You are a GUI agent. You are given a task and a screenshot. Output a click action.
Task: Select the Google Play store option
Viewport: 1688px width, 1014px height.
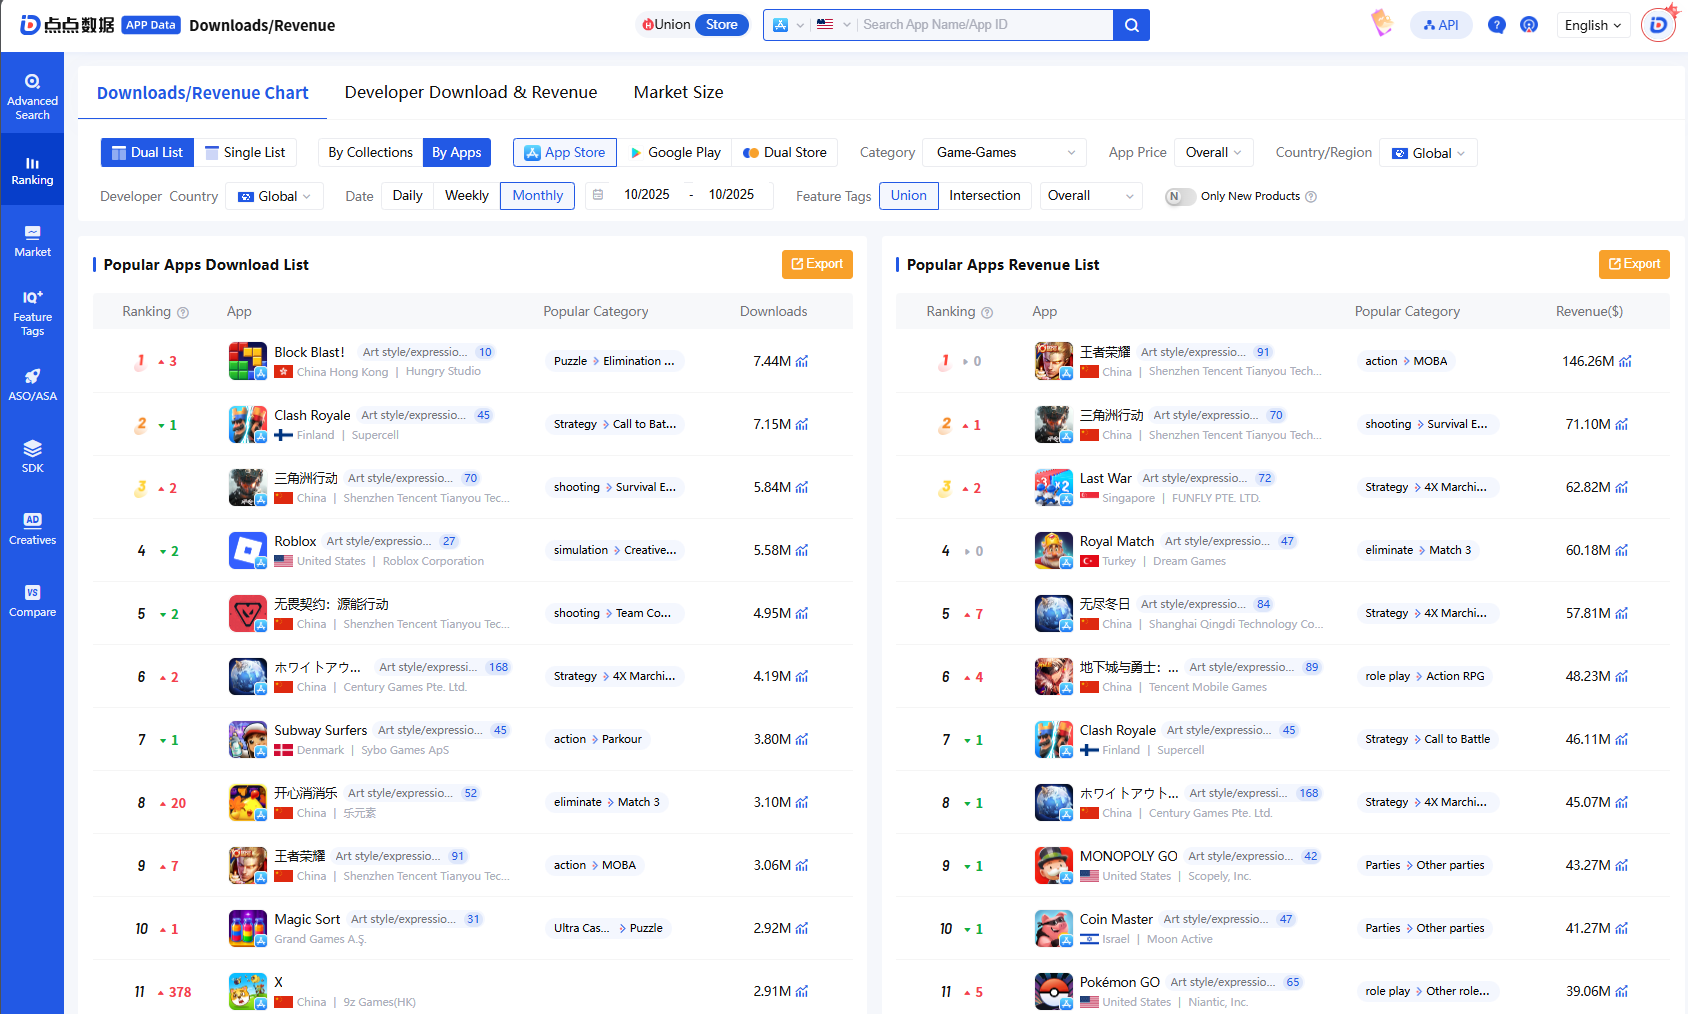click(x=675, y=152)
